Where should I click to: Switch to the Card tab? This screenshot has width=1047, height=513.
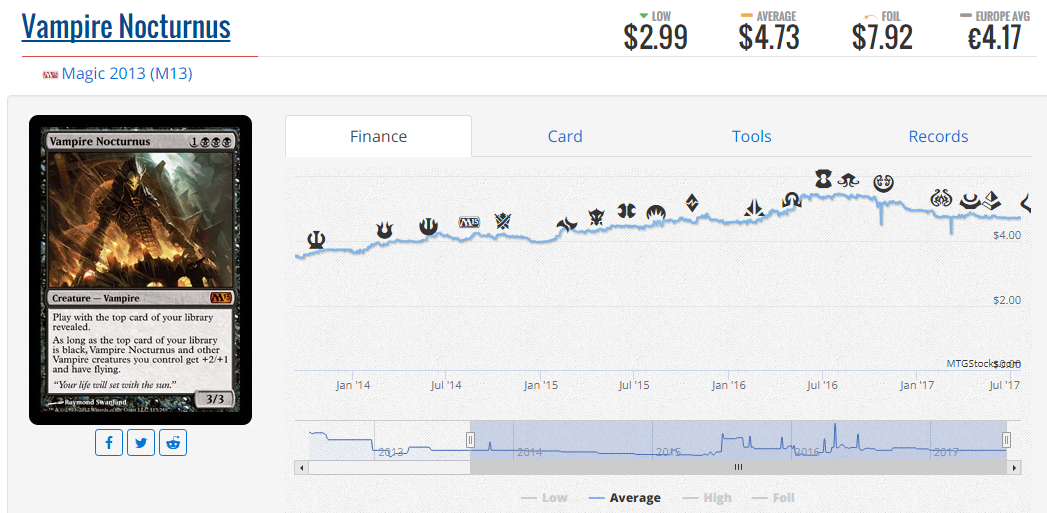click(x=564, y=136)
